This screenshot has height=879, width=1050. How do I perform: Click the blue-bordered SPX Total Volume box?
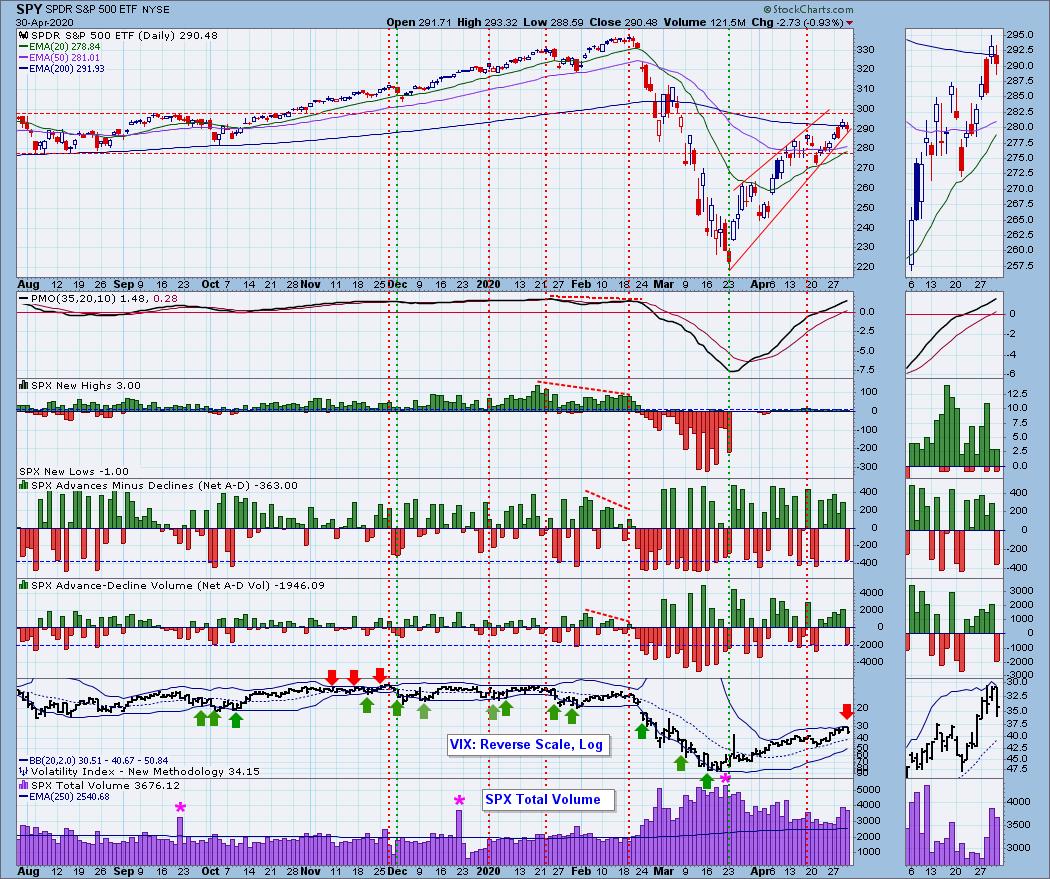click(548, 799)
